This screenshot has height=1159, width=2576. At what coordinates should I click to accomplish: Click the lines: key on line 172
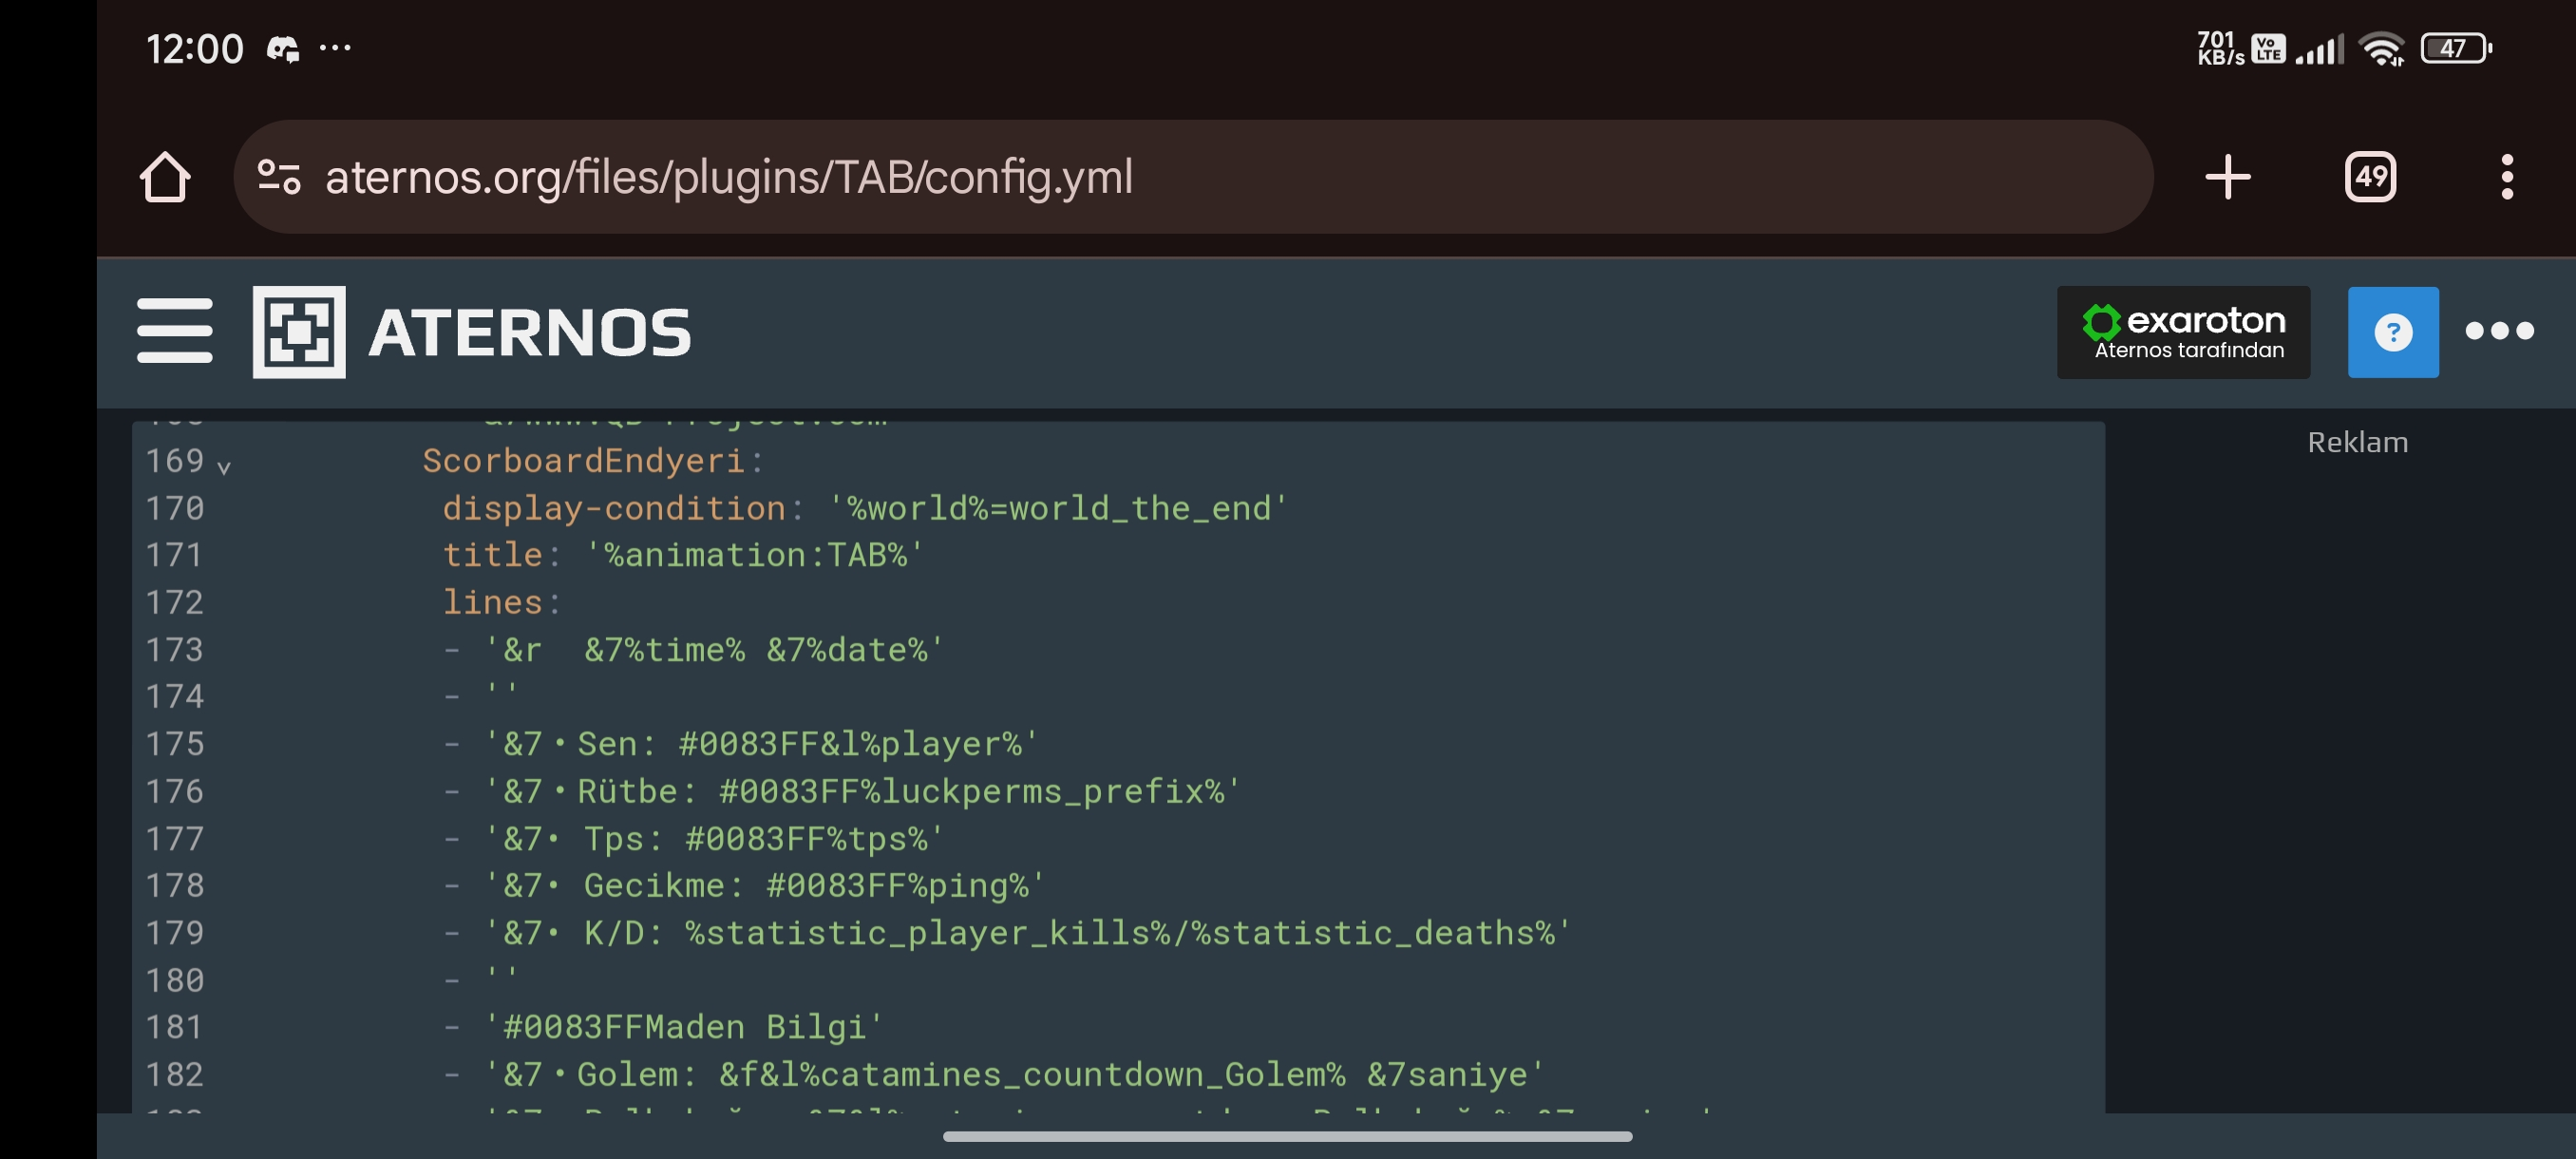502,602
